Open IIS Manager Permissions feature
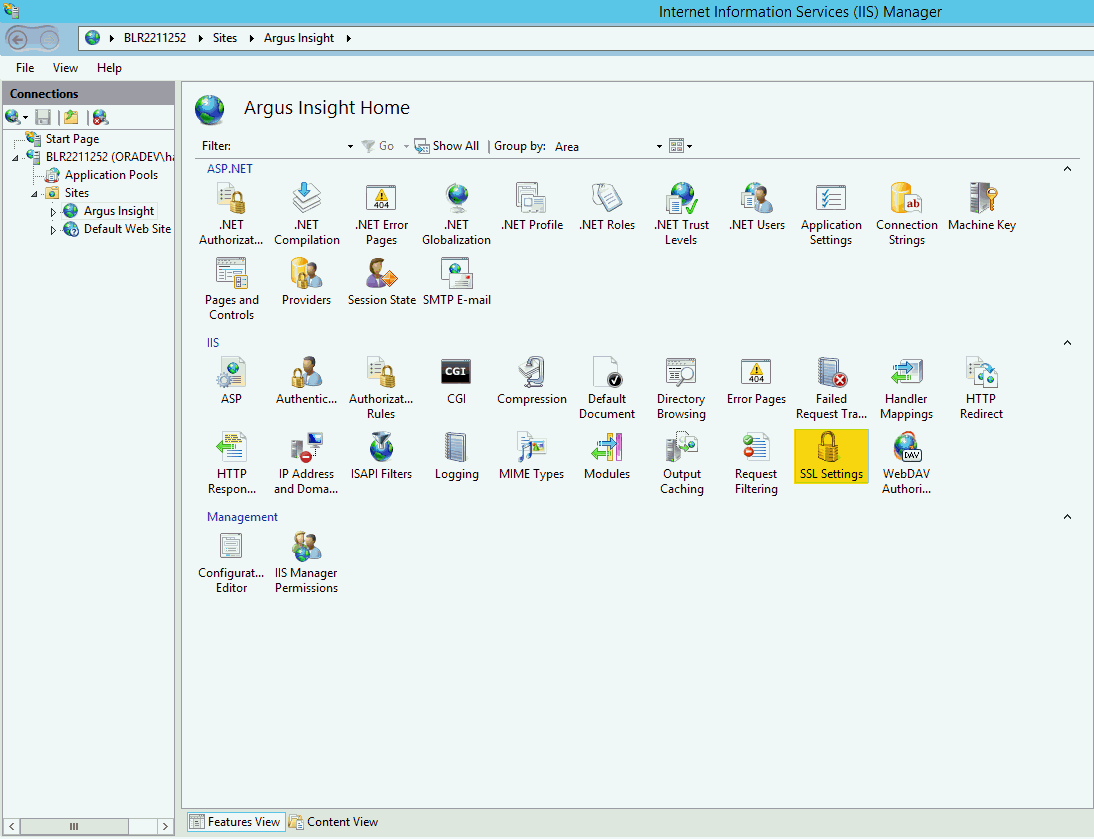Screen dimensions: 1094x839 pyautogui.click(x=306, y=562)
